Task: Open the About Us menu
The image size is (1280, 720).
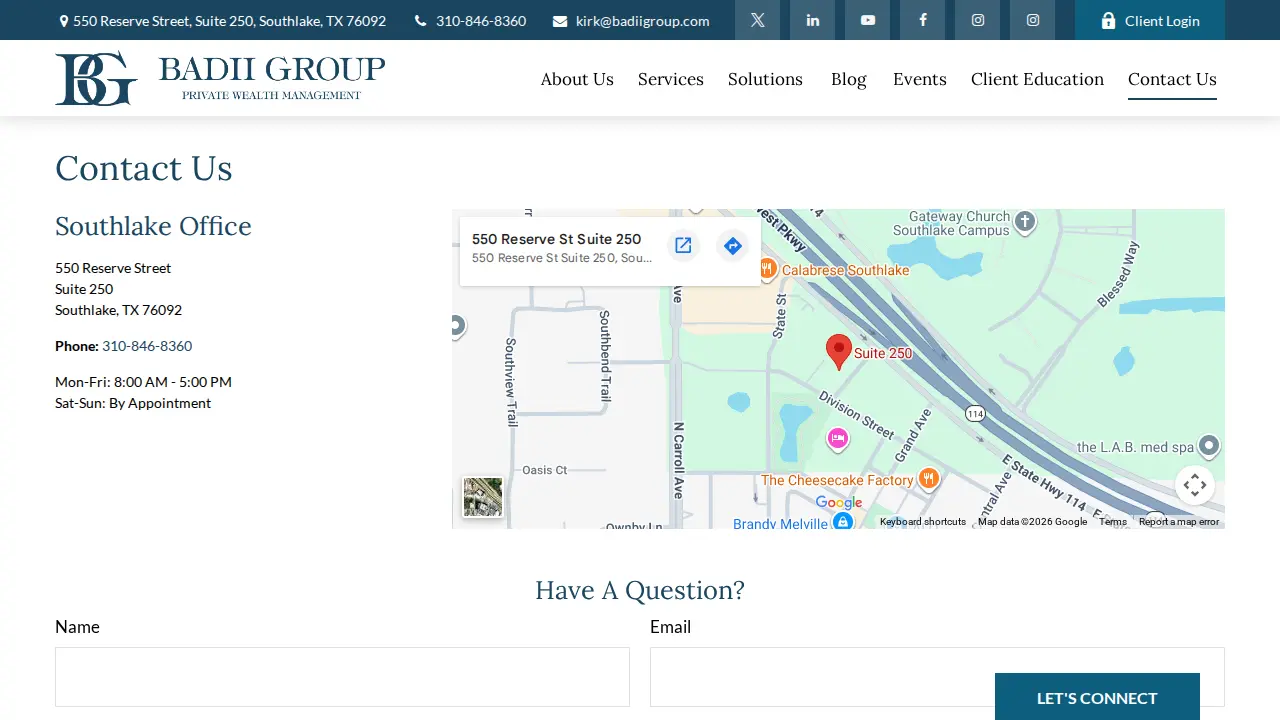Action: [x=577, y=79]
